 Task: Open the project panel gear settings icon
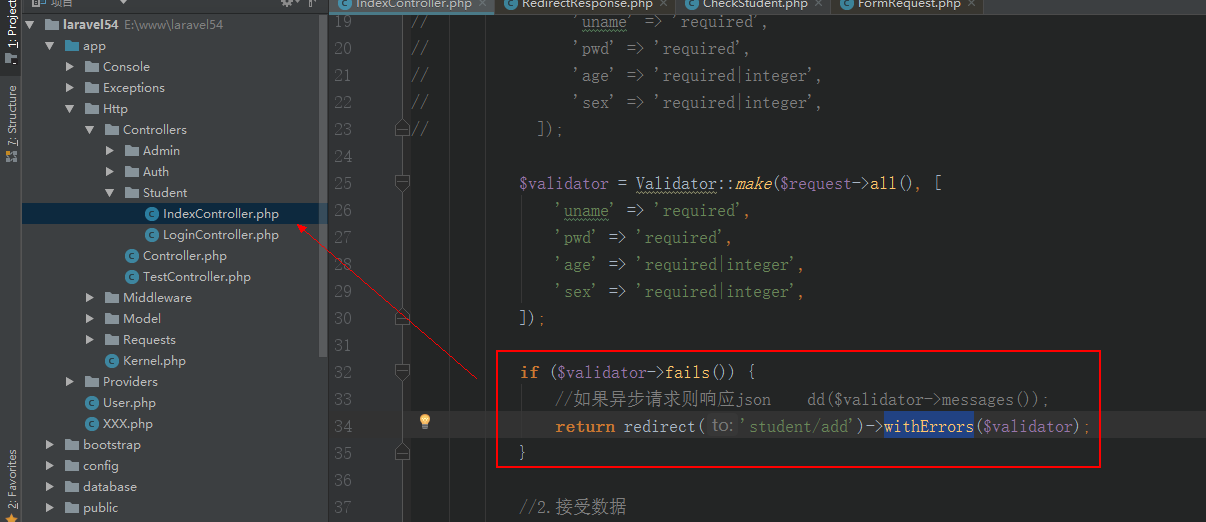tap(289, 3)
